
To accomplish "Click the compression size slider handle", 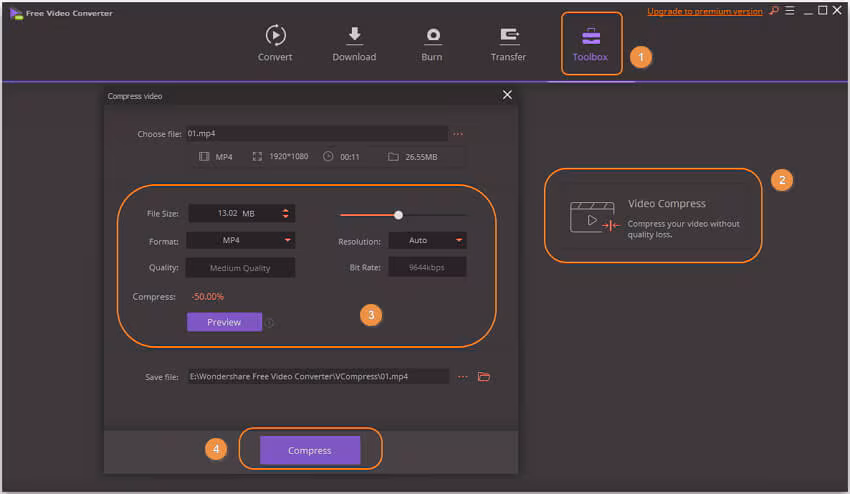I will point(398,215).
